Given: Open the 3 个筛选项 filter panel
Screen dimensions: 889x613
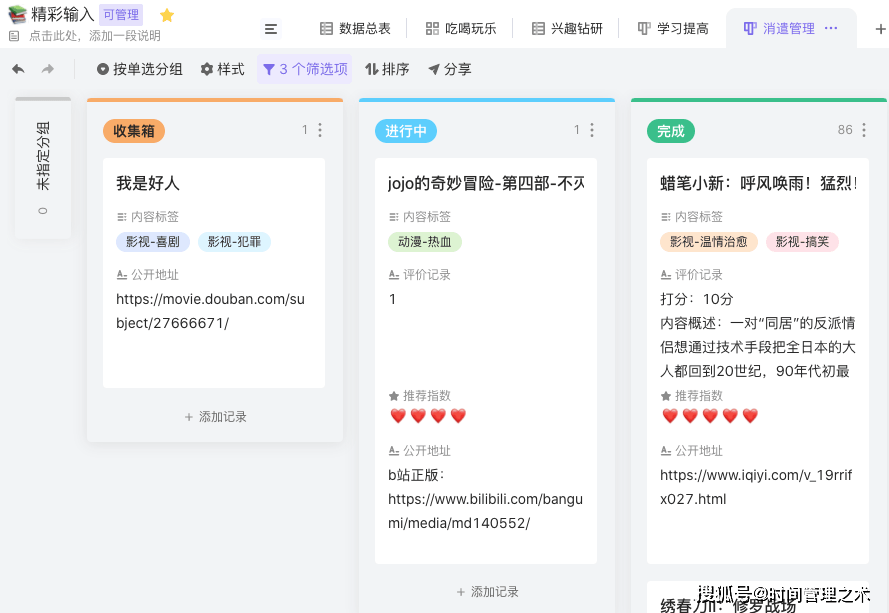Looking at the screenshot, I should (x=305, y=69).
